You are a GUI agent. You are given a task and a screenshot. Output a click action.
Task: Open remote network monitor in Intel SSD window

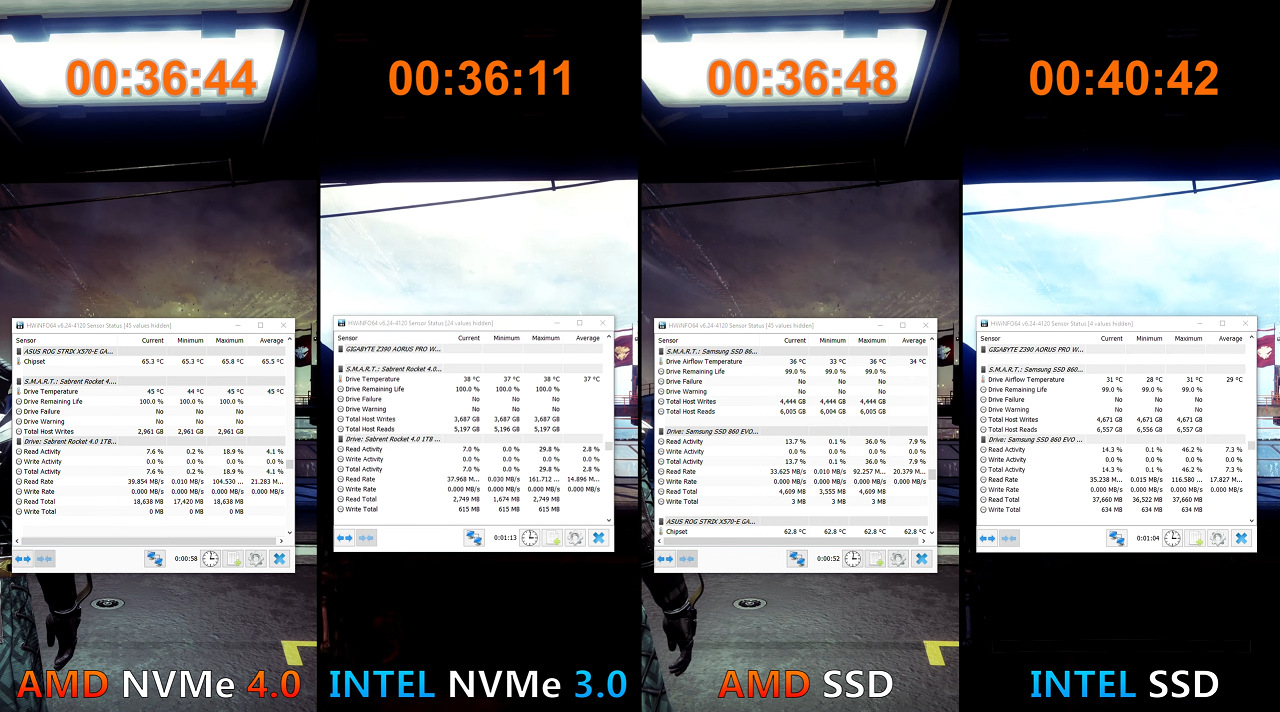coord(1117,537)
